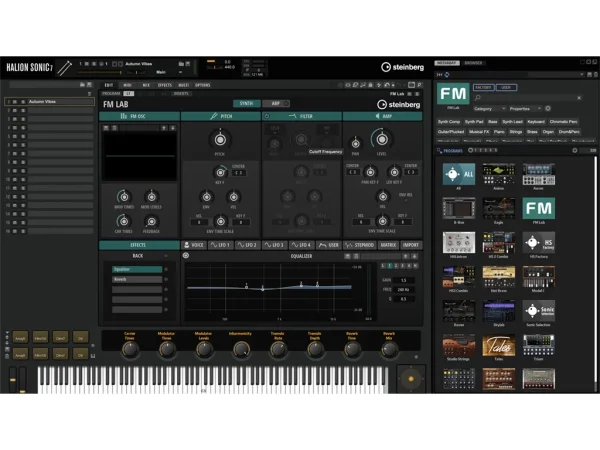
Task: Open the Anima instrument library icon
Action: (x=498, y=174)
